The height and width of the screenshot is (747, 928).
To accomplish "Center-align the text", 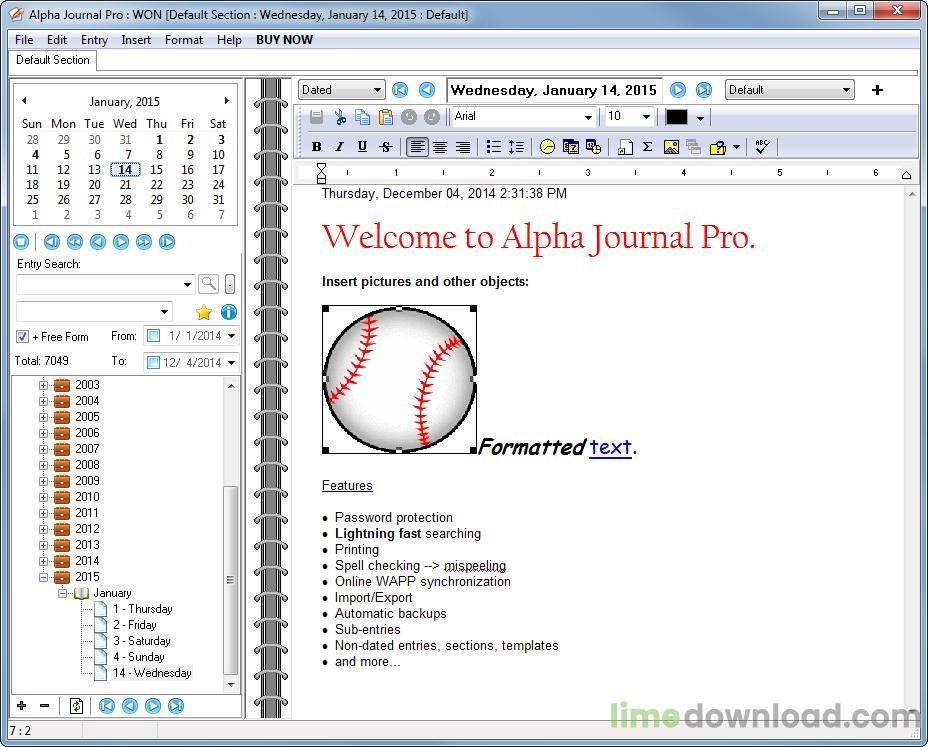I will click(x=440, y=147).
